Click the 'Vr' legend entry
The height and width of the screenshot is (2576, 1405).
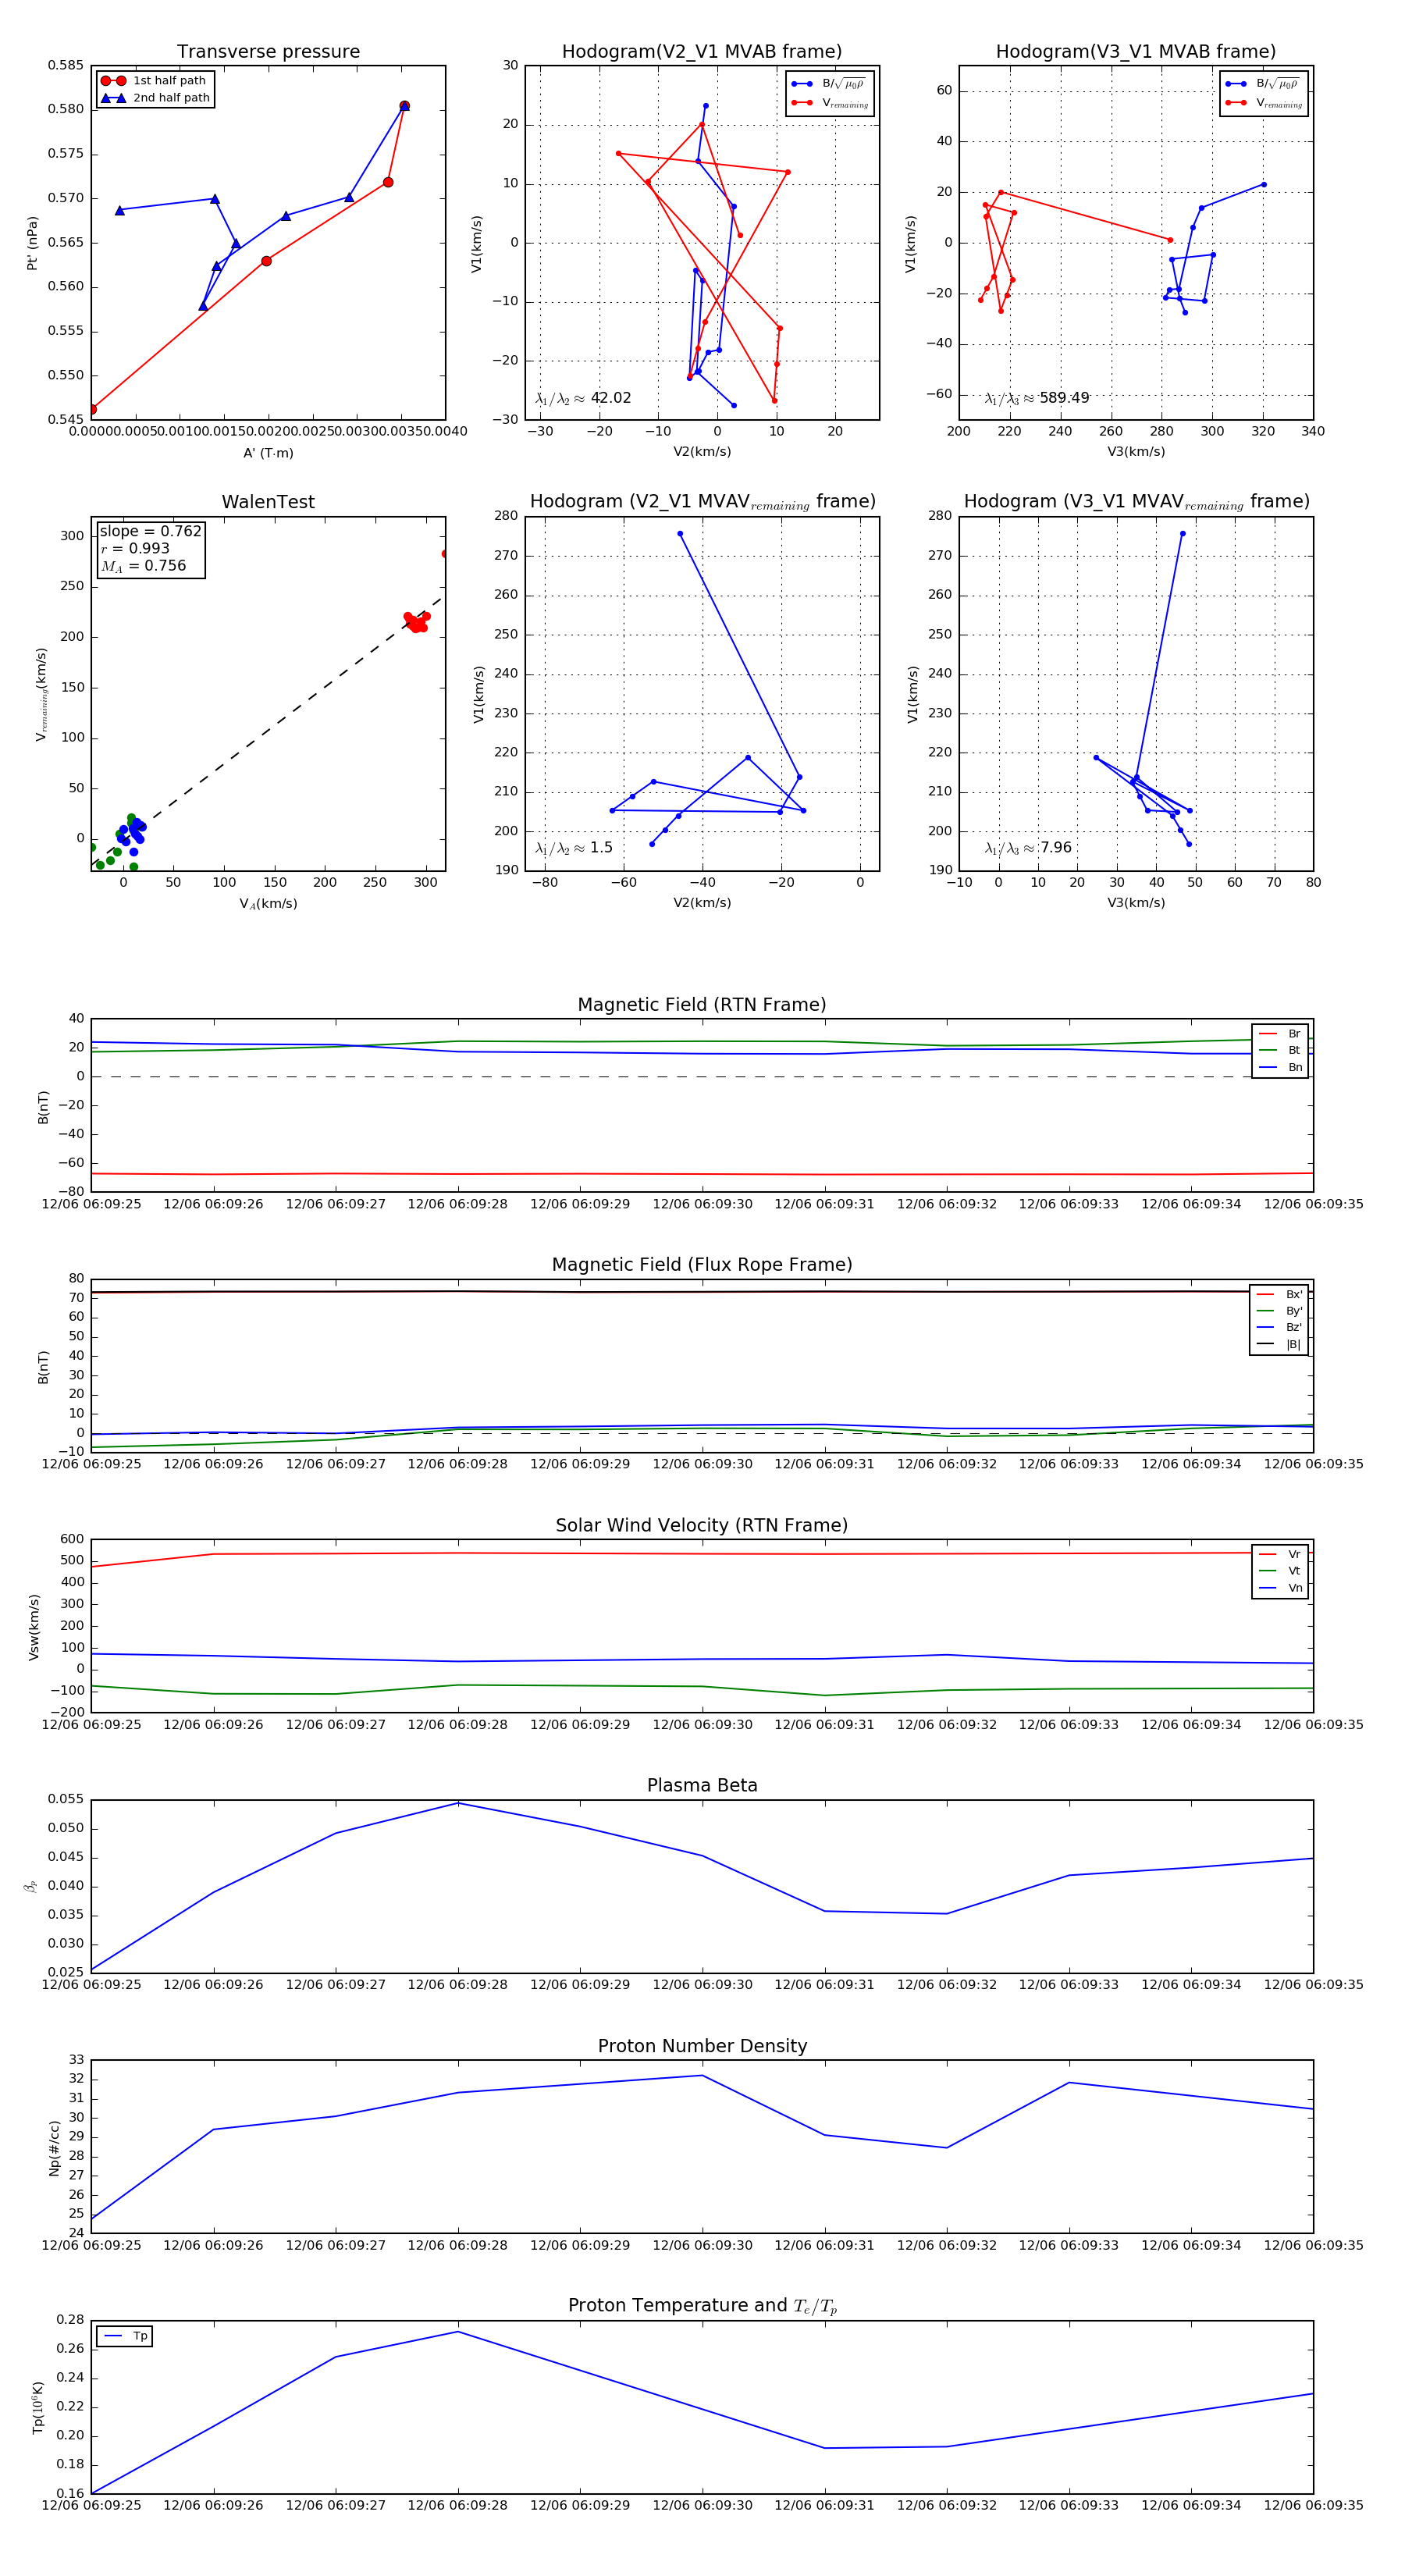(x=1280, y=1555)
